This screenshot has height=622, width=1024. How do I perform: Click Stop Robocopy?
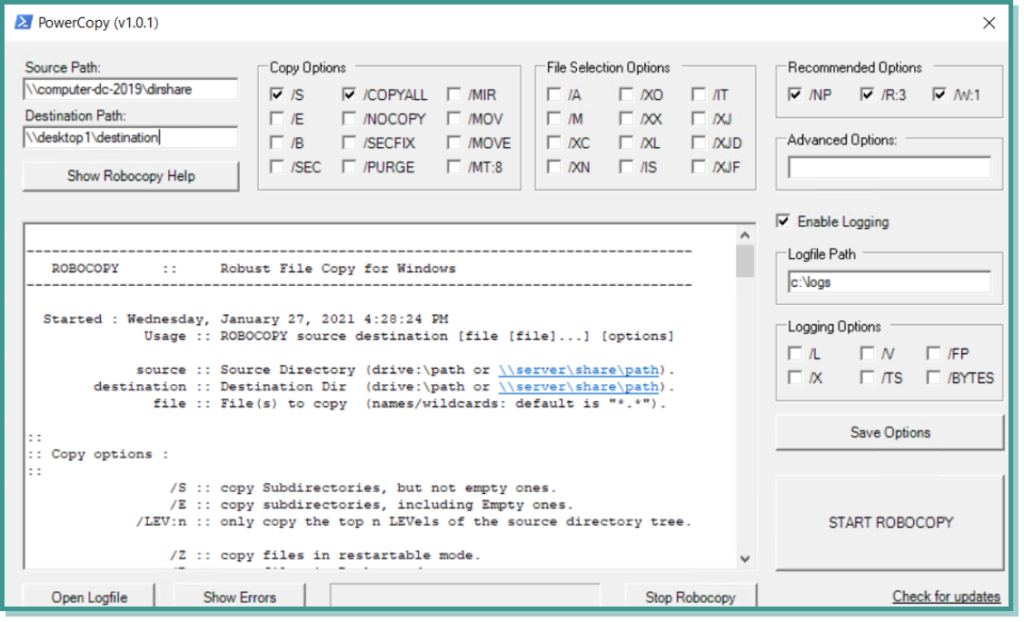pyautogui.click(x=691, y=597)
